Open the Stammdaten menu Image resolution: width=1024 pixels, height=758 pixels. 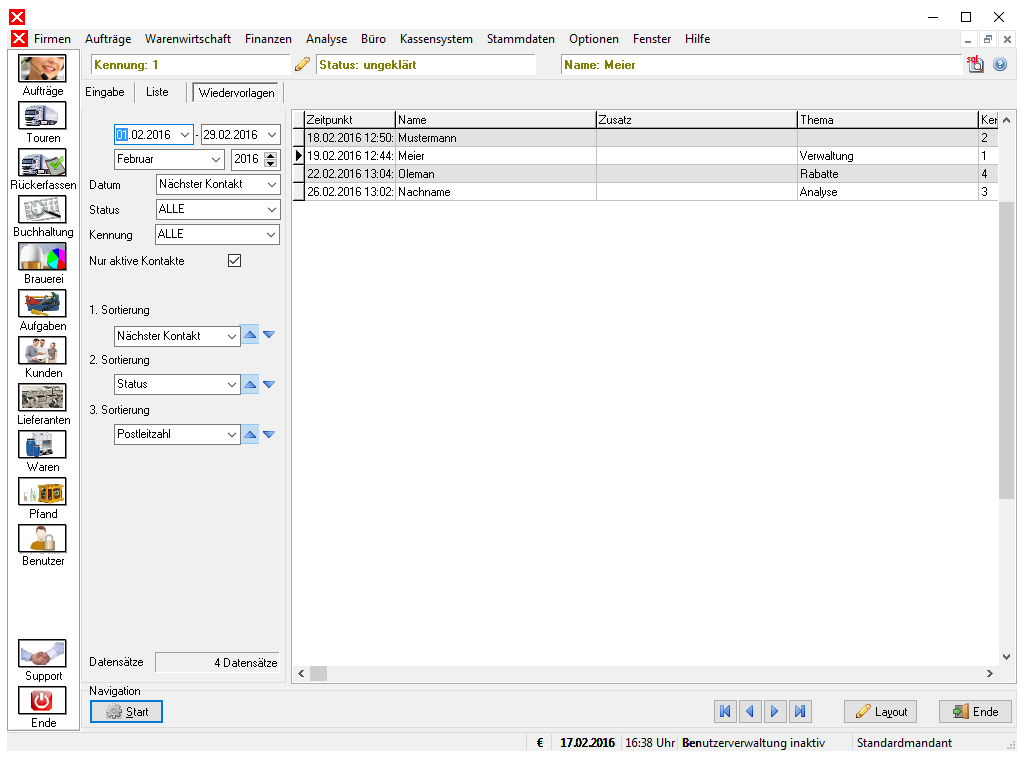[520, 39]
